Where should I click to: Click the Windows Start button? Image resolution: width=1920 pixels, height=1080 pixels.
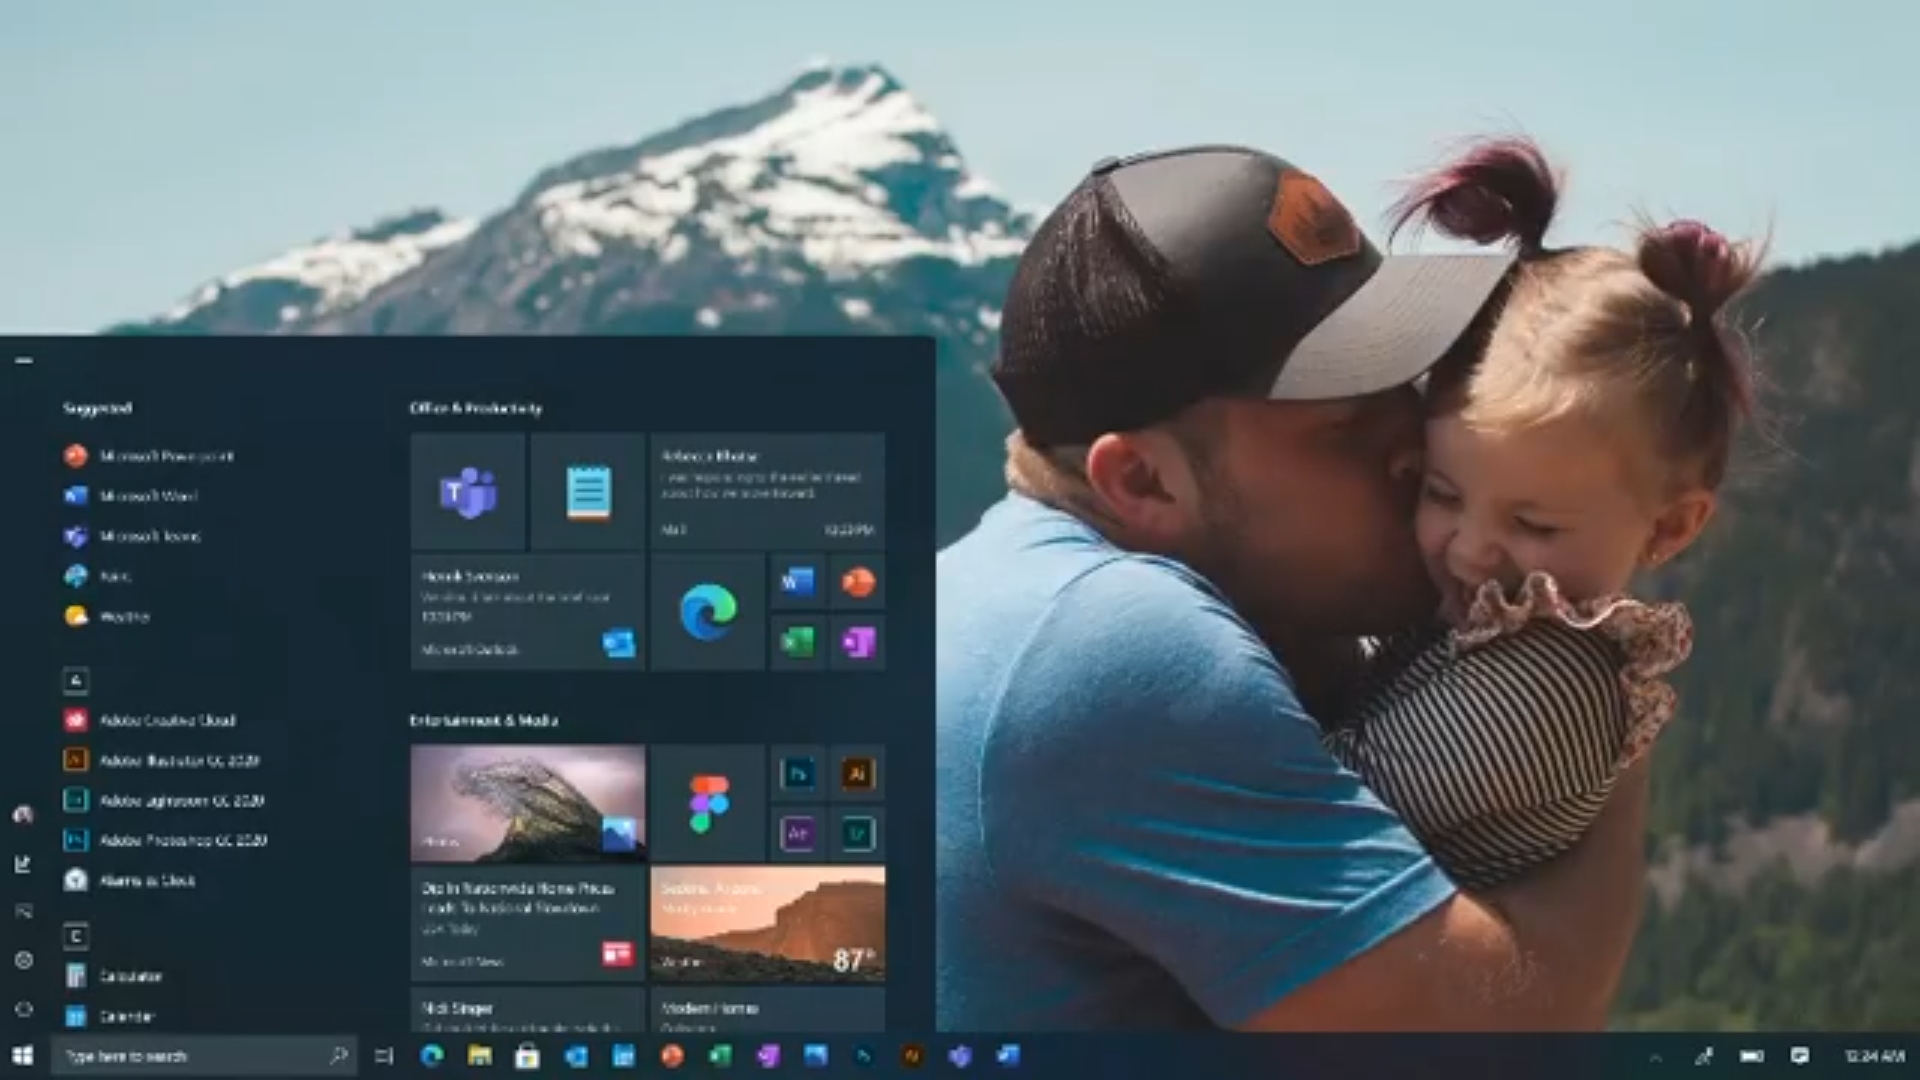[x=23, y=1056]
